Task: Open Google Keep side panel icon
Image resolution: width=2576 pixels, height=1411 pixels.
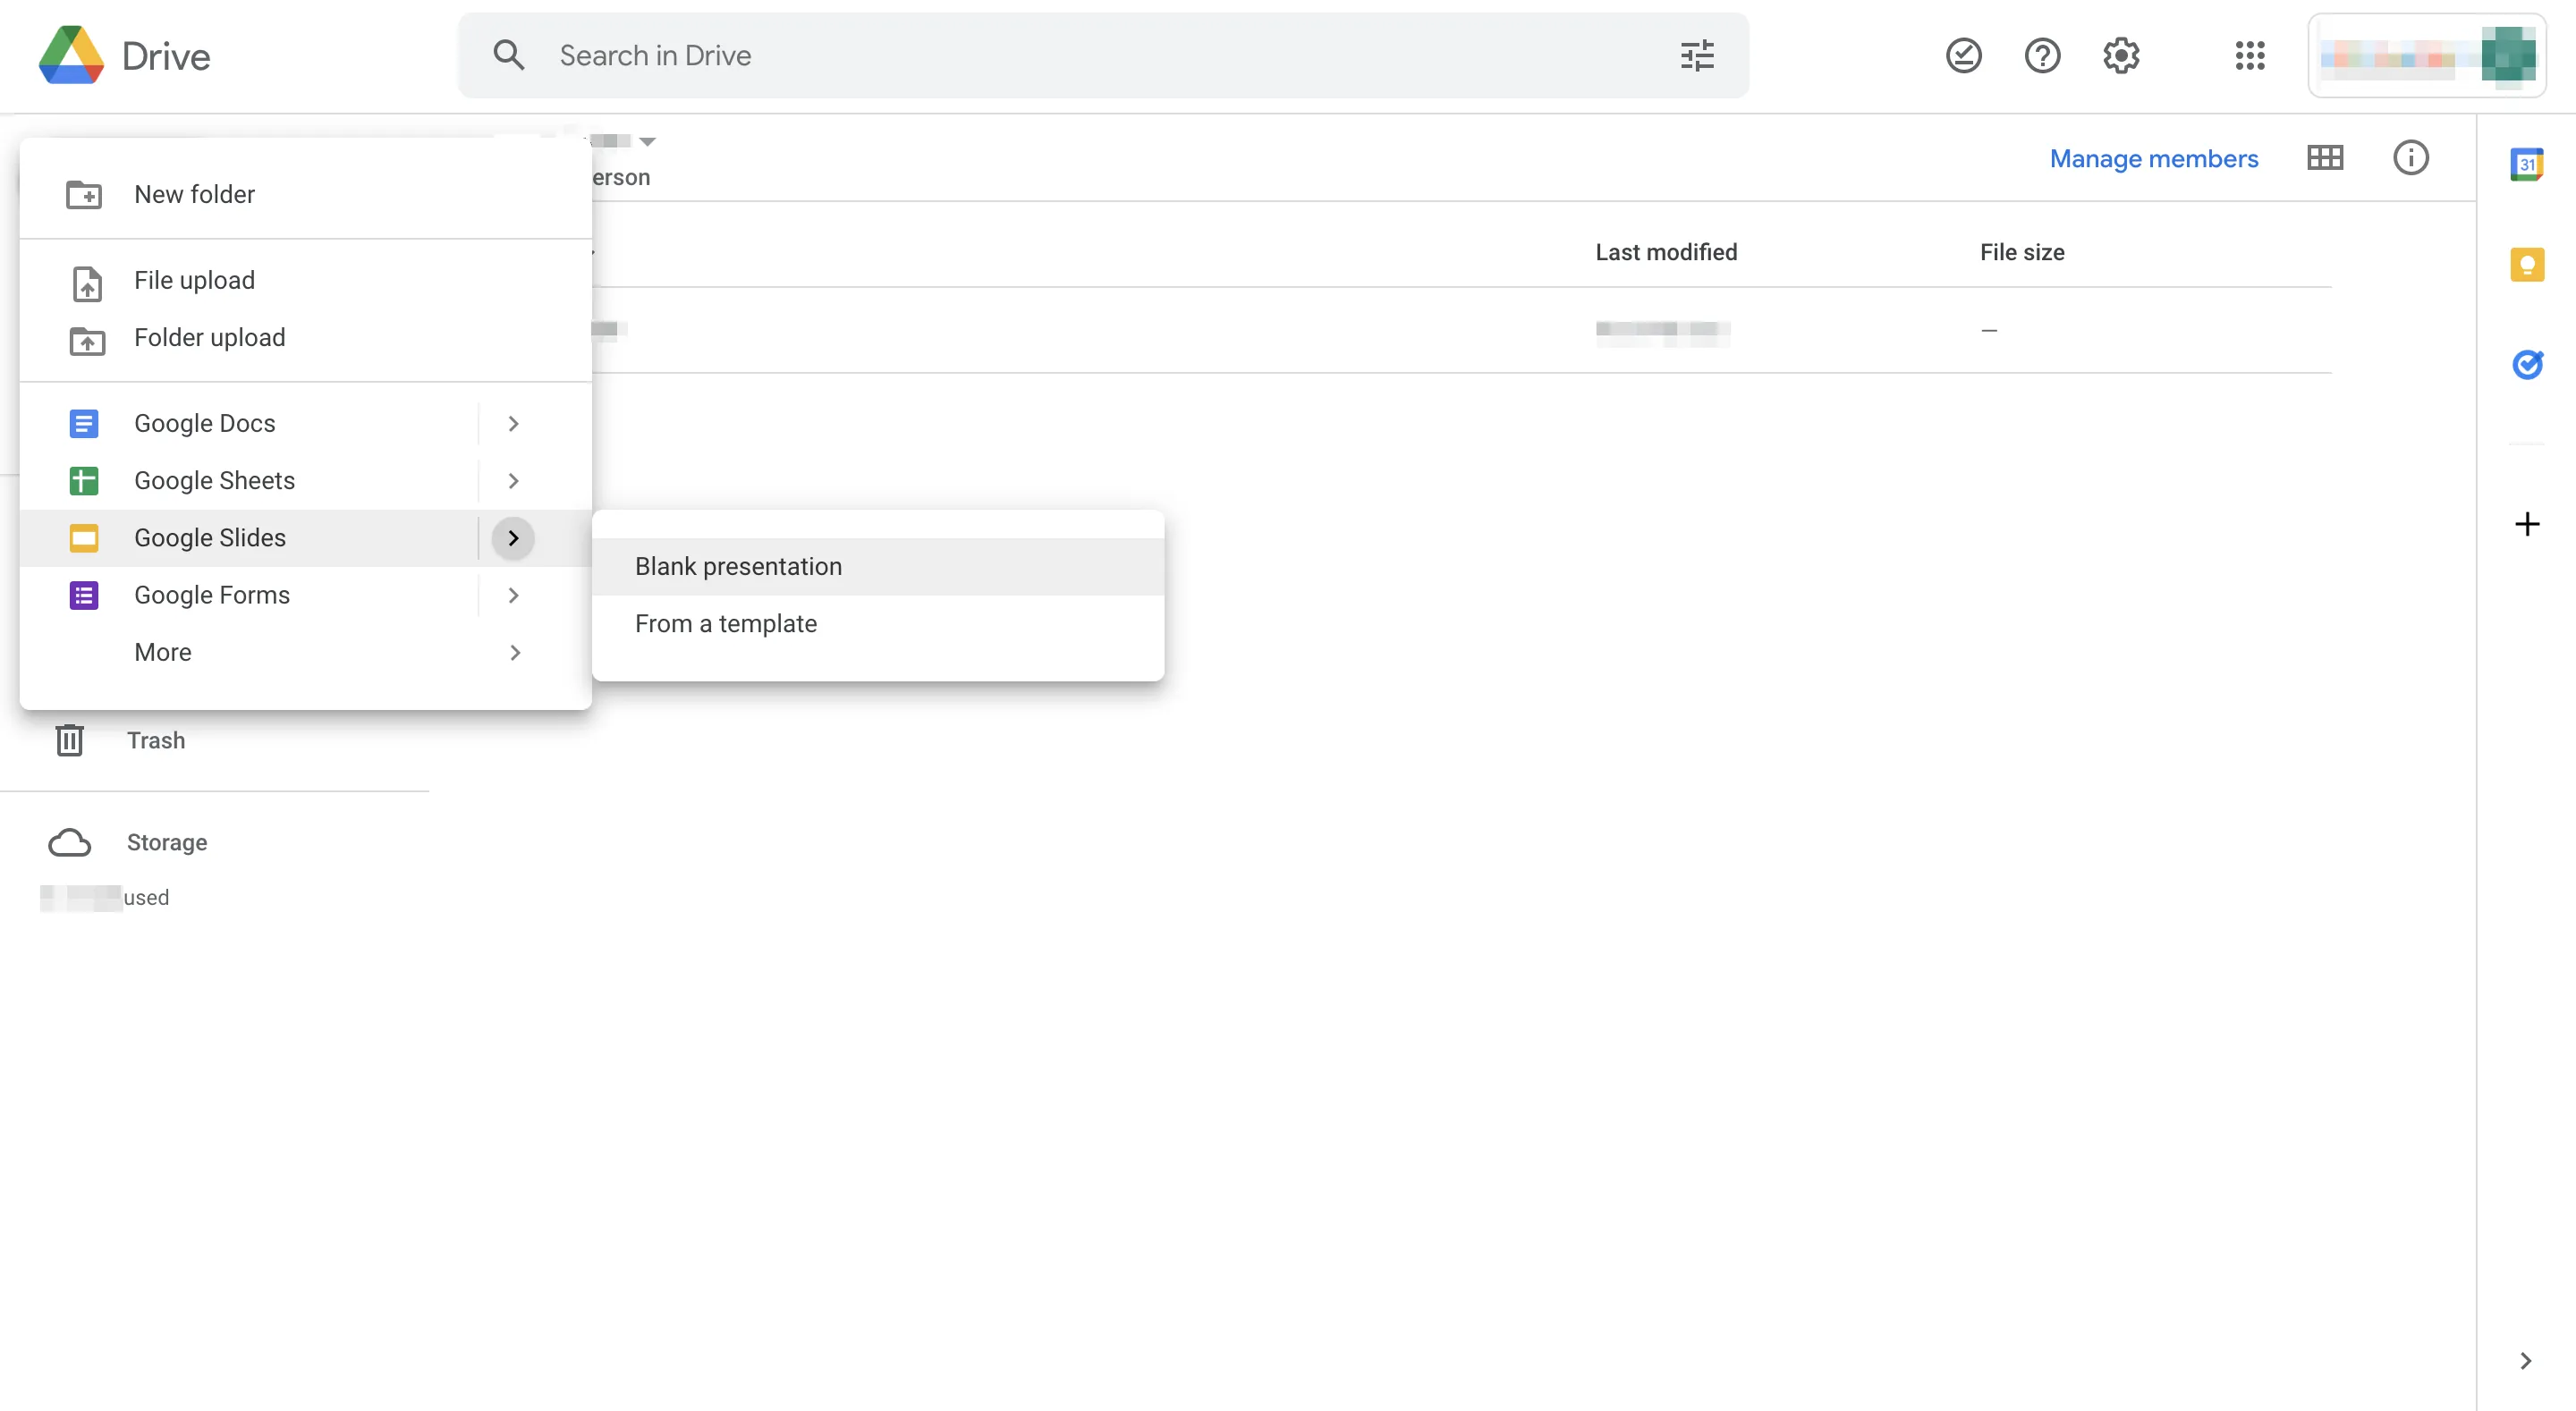Action: point(2526,265)
